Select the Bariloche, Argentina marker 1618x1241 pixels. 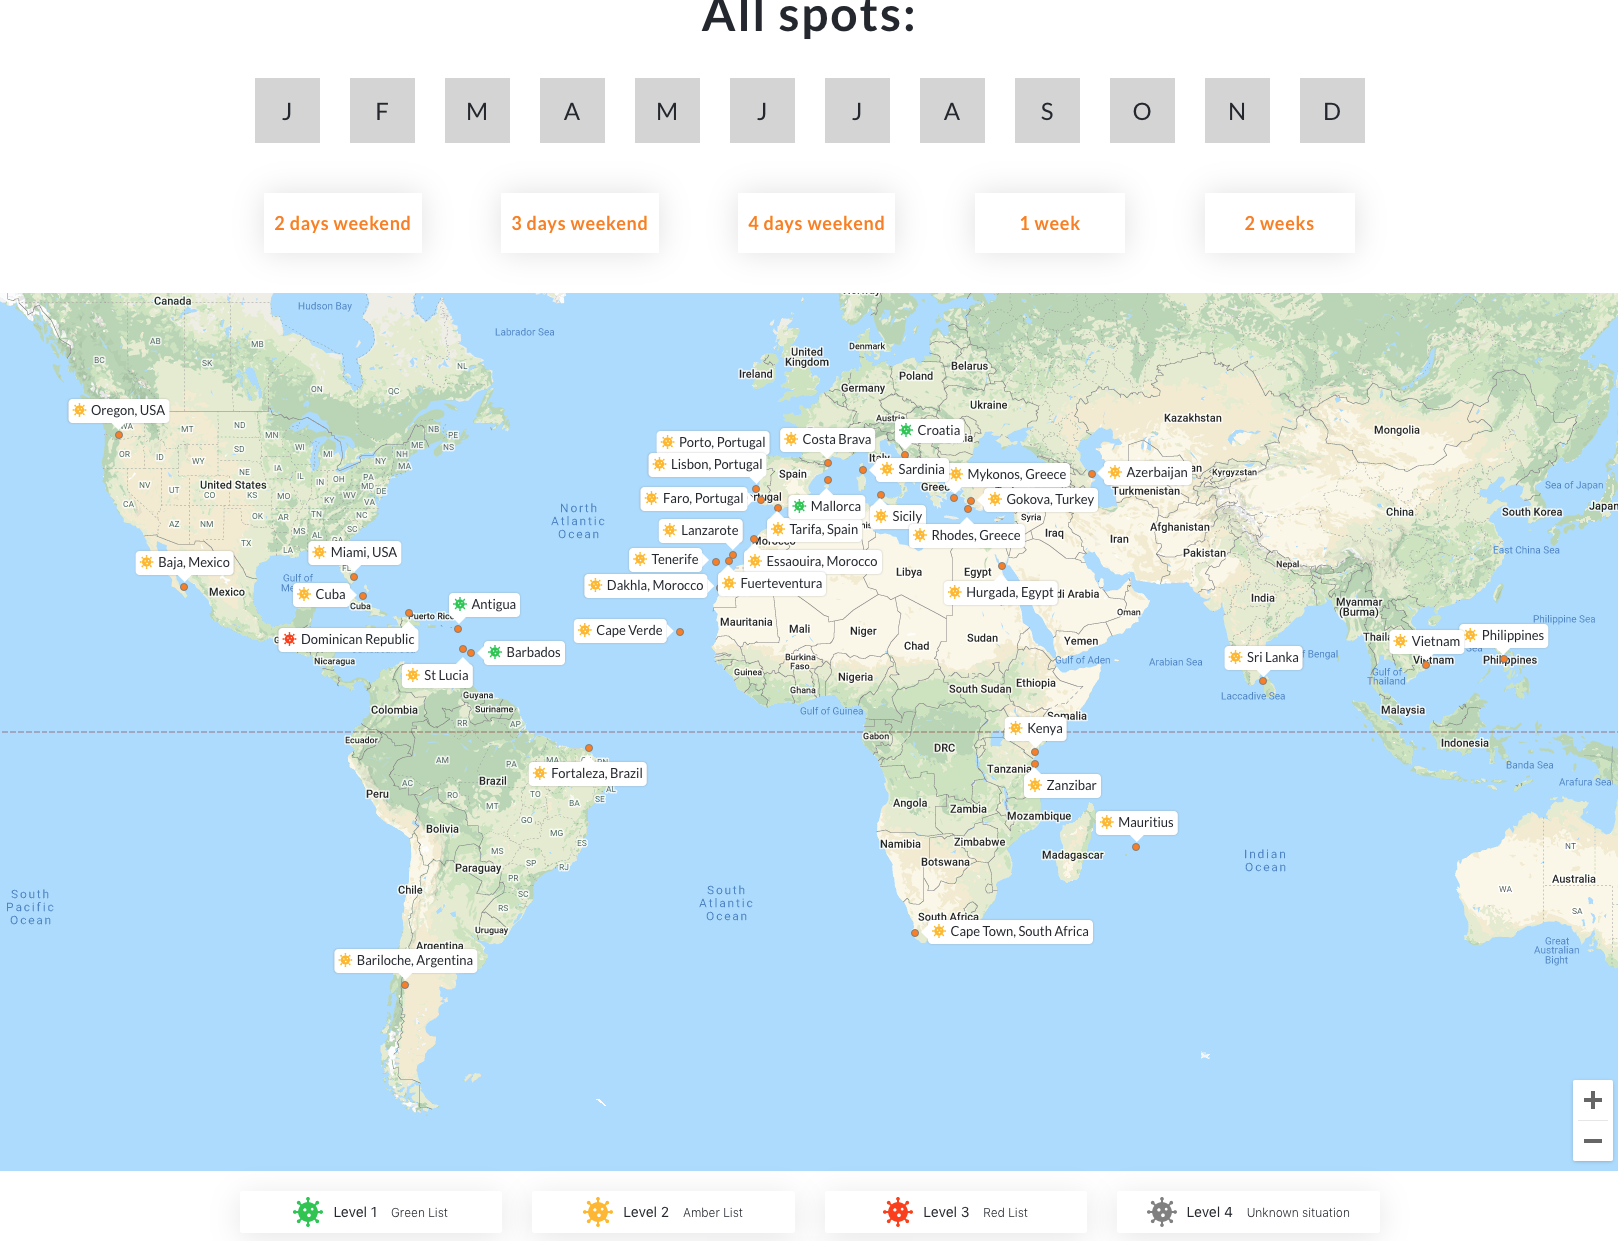[x=406, y=960]
